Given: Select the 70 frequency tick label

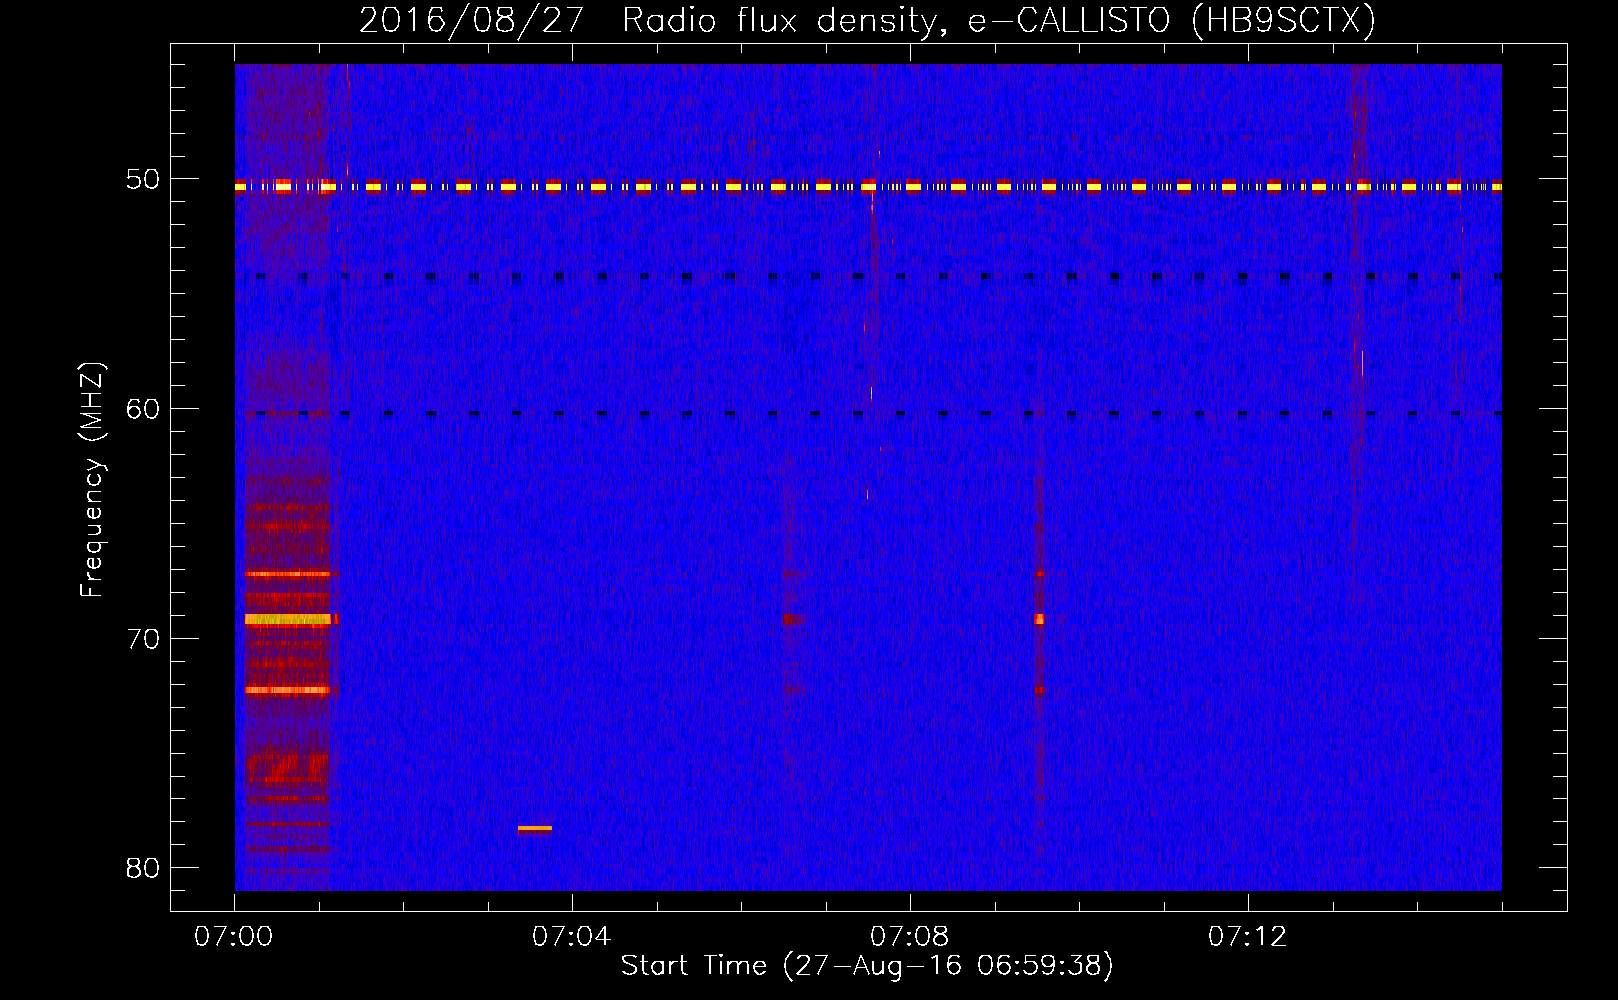Looking at the screenshot, I should pyautogui.click(x=143, y=639).
